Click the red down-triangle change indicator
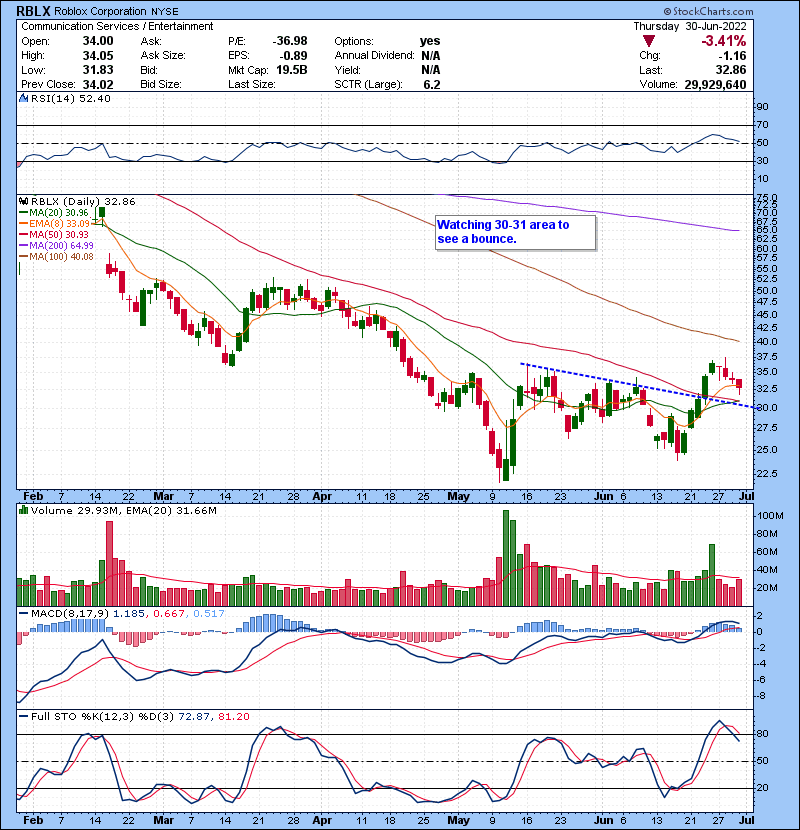Viewport: 800px width, 830px height. [649, 41]
